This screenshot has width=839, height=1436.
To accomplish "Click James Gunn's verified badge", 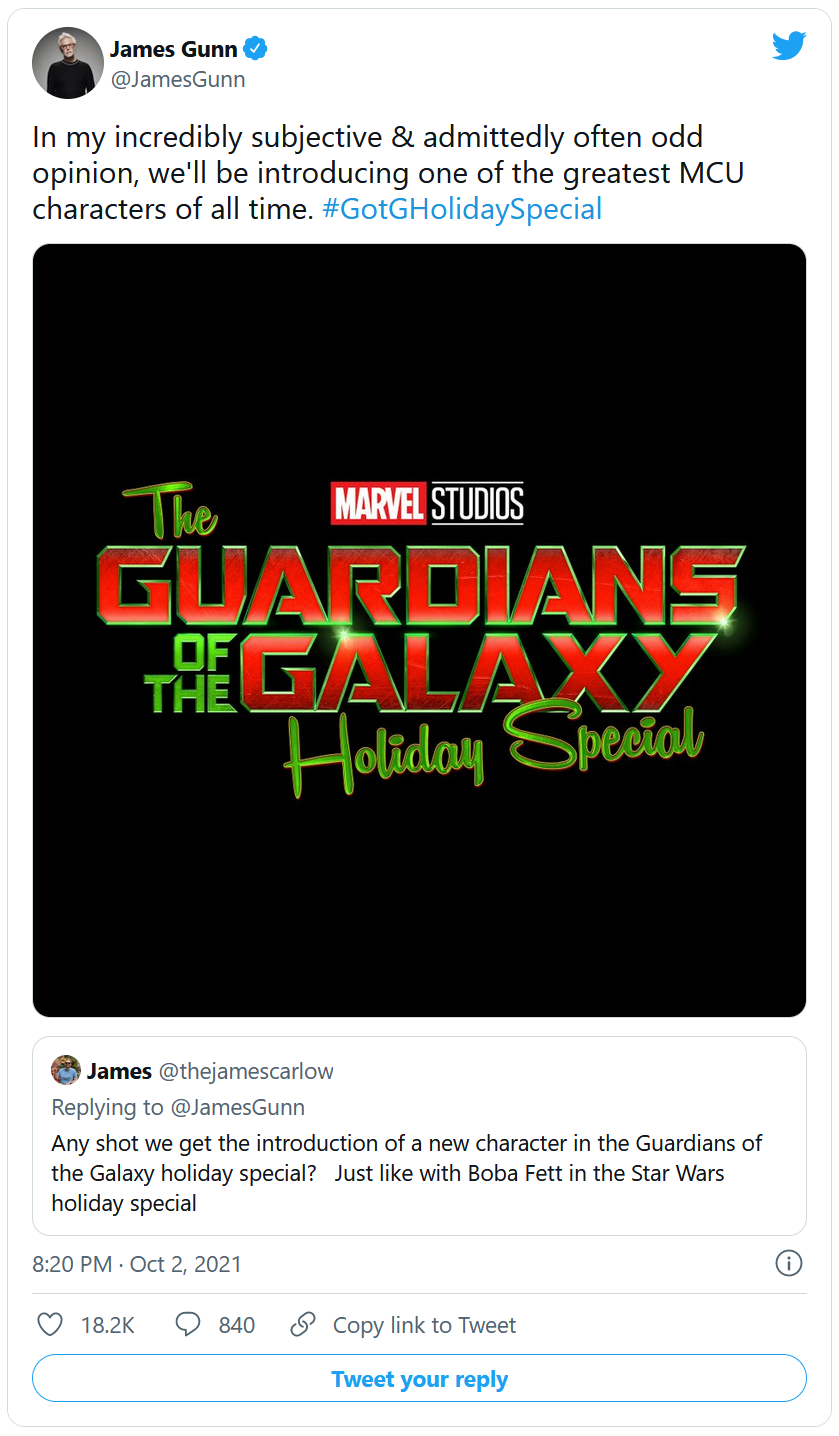I will tap(256, 48).
